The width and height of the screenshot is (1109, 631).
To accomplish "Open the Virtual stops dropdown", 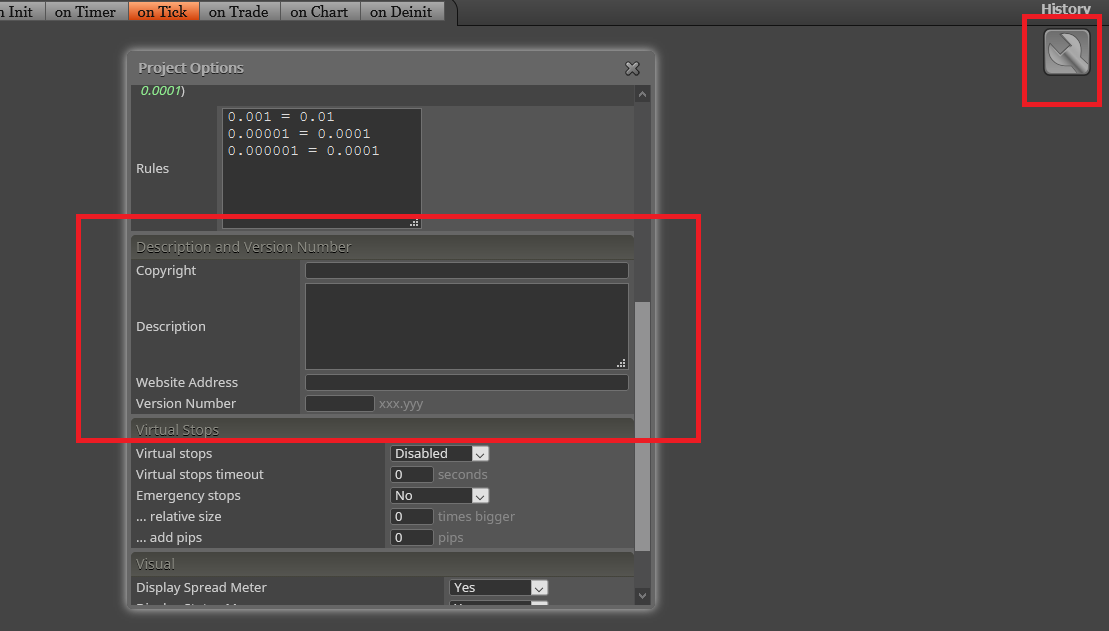I will 439,453.
